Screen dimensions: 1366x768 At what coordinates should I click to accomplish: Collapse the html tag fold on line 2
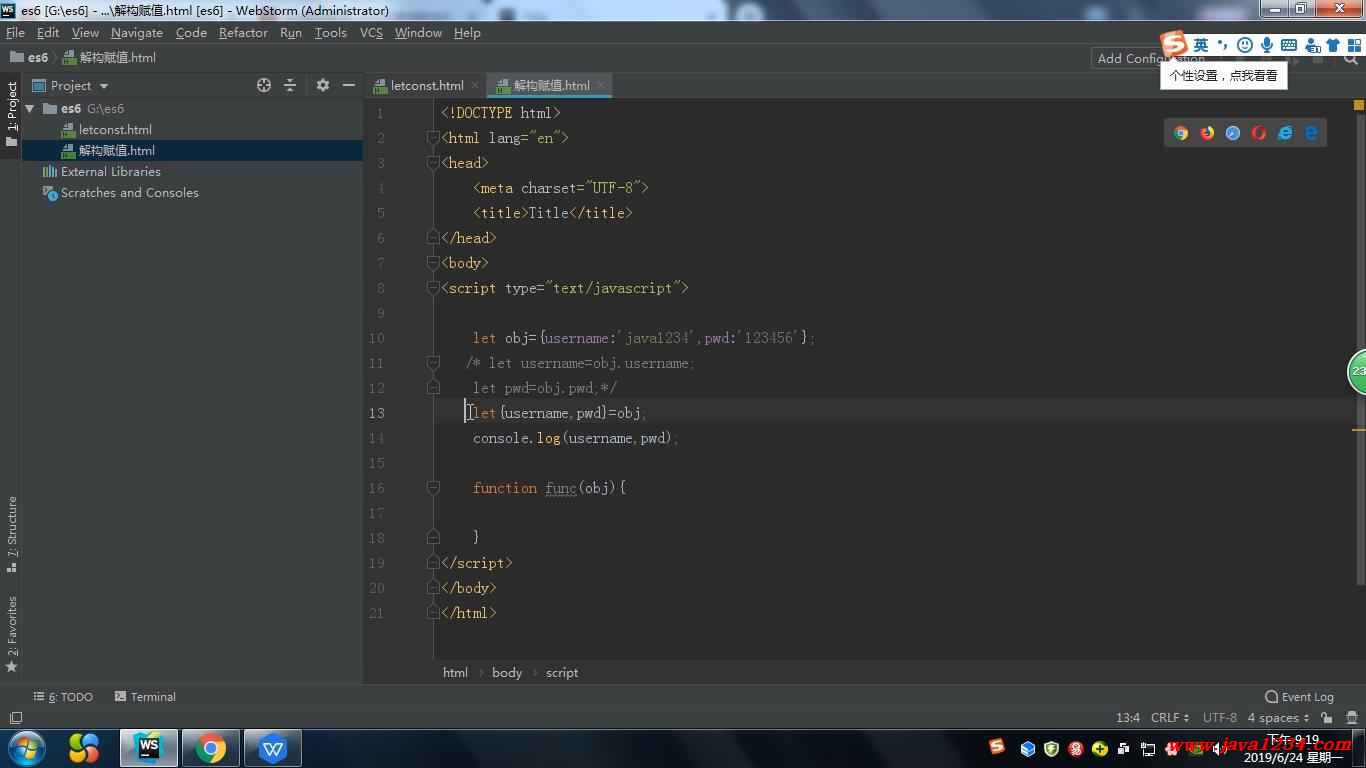(x=433, y=138)
